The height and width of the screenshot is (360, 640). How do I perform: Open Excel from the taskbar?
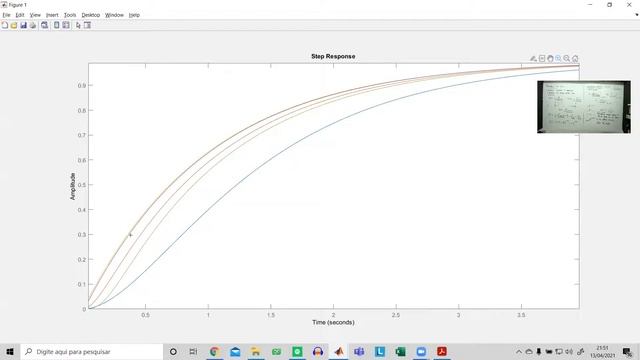tap(400, 351)
